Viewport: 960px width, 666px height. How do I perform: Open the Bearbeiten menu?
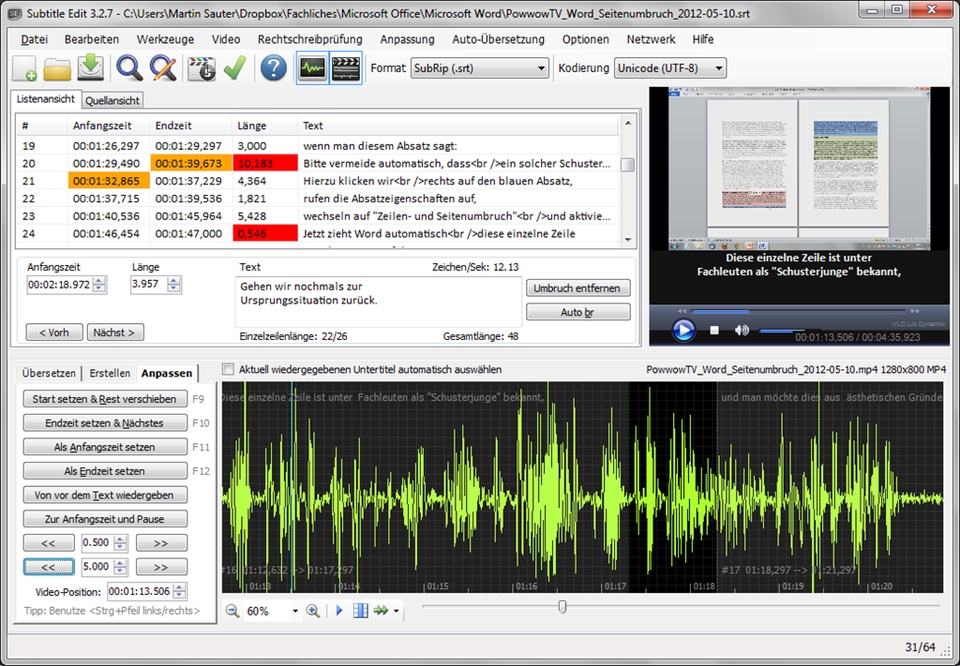(92, 39)
